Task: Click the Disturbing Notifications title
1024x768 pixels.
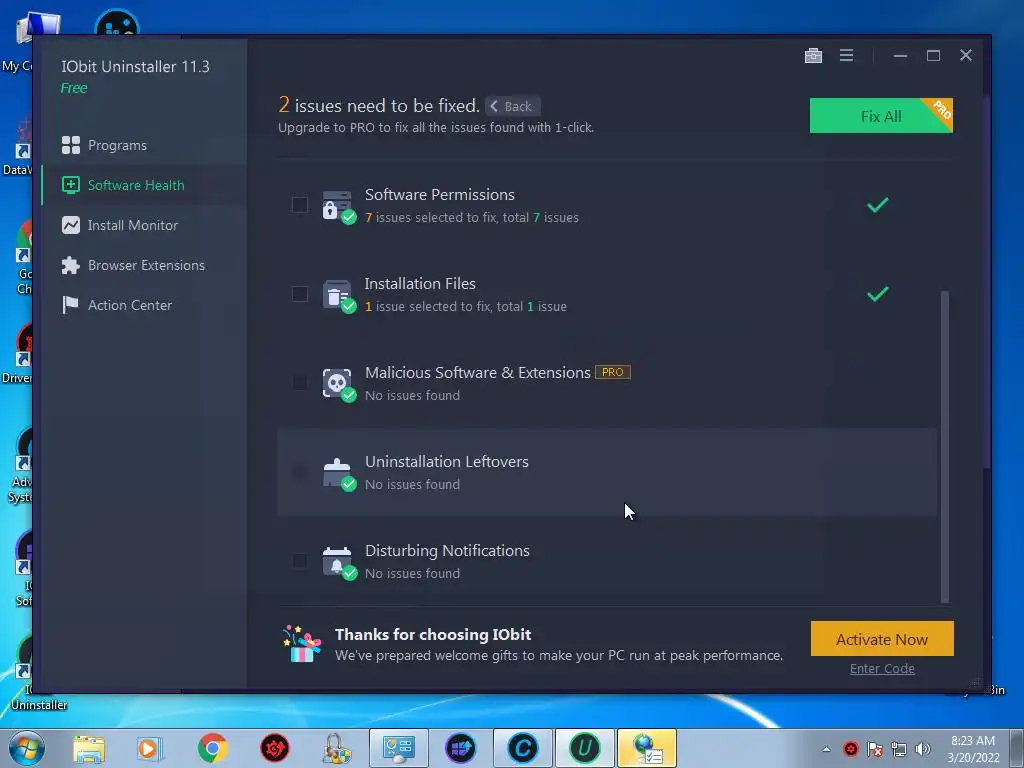Action: click(447, 551)
